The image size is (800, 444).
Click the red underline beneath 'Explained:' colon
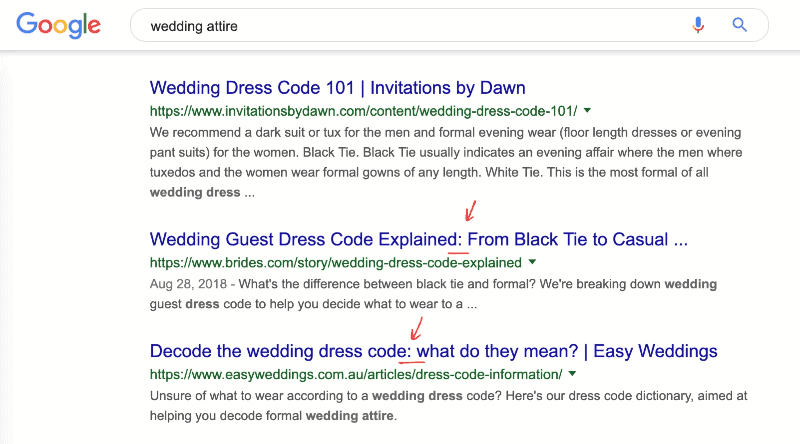(x=457, y=253)
